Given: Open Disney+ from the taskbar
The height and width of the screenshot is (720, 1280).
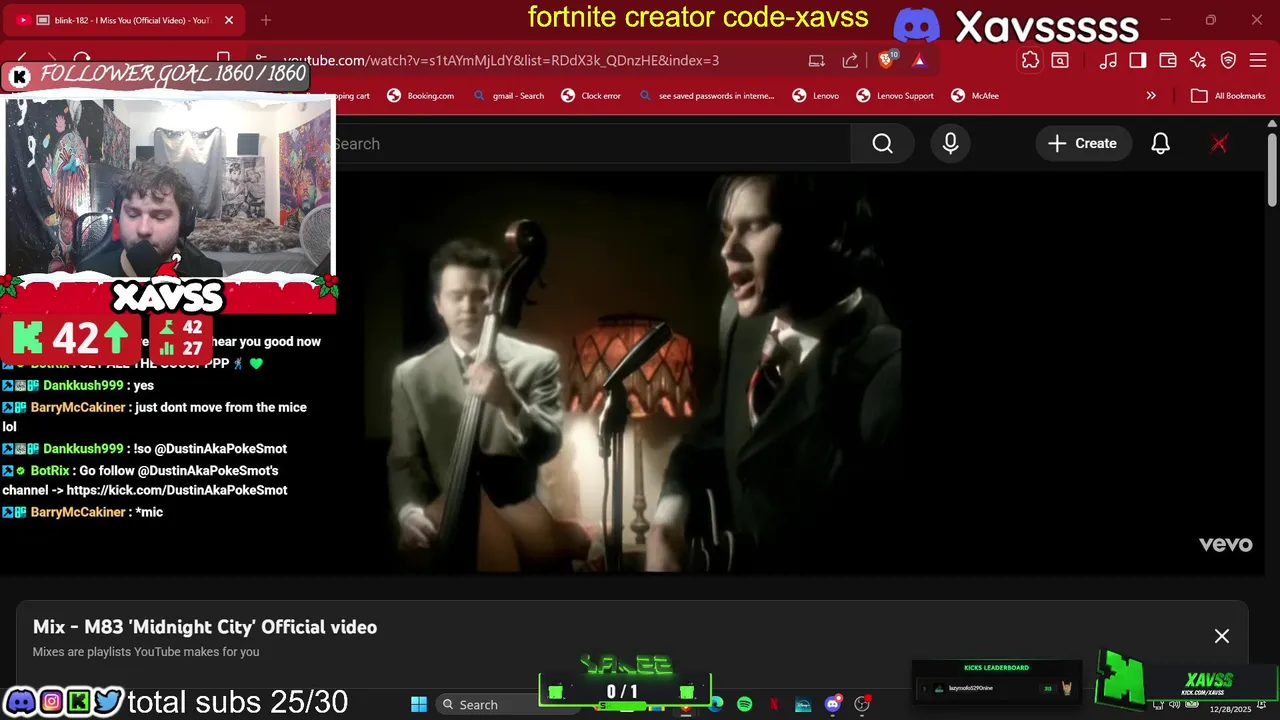Looking at the screenshot, I should pyautogui.click(x=803, y=705).
